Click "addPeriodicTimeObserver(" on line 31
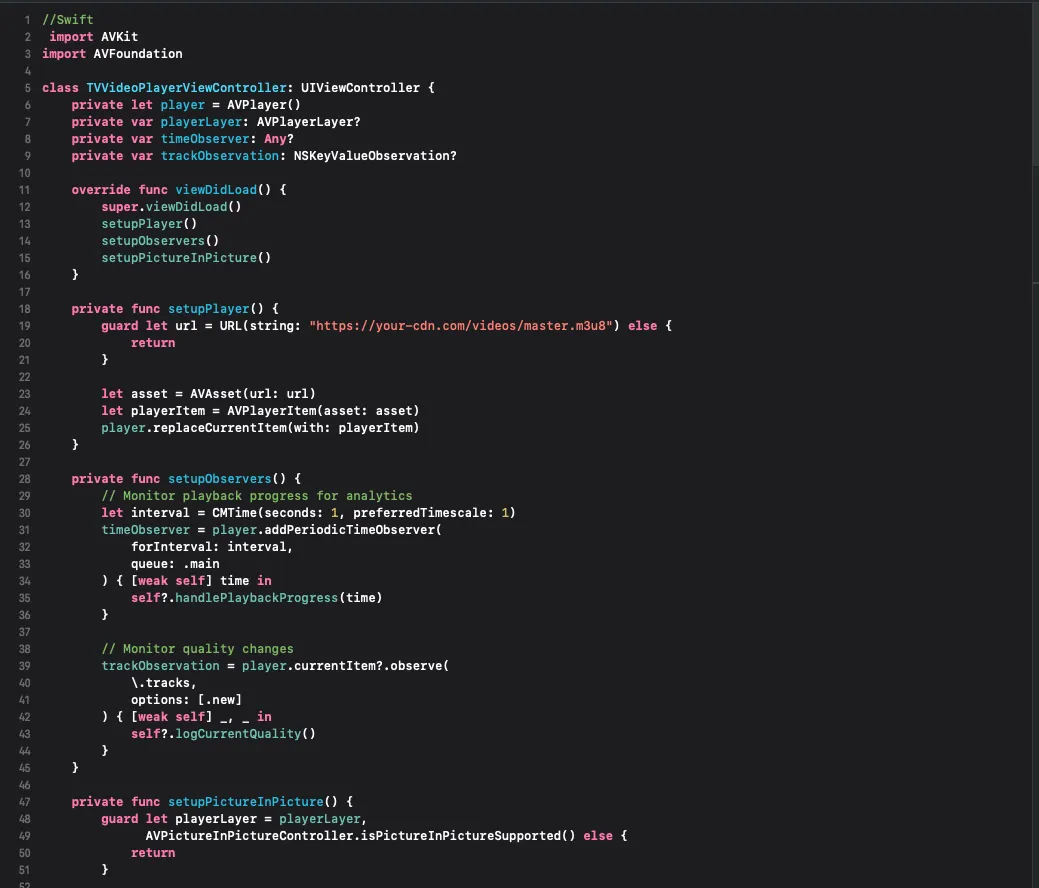 (x=353, y=530)
